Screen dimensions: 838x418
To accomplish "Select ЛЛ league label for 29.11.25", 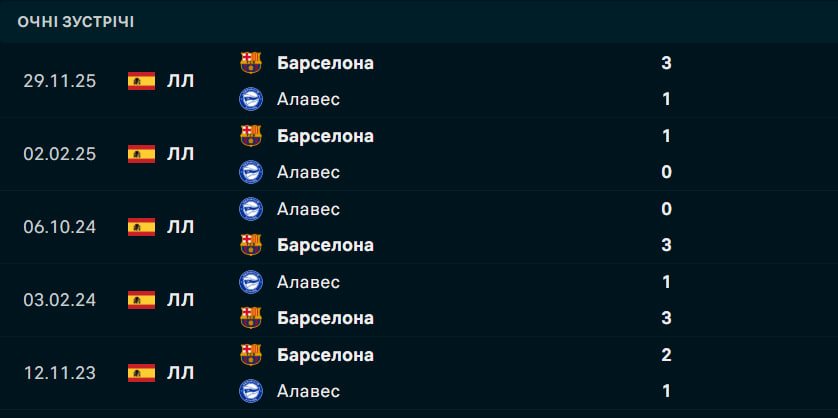I will (x=180, y=81).
